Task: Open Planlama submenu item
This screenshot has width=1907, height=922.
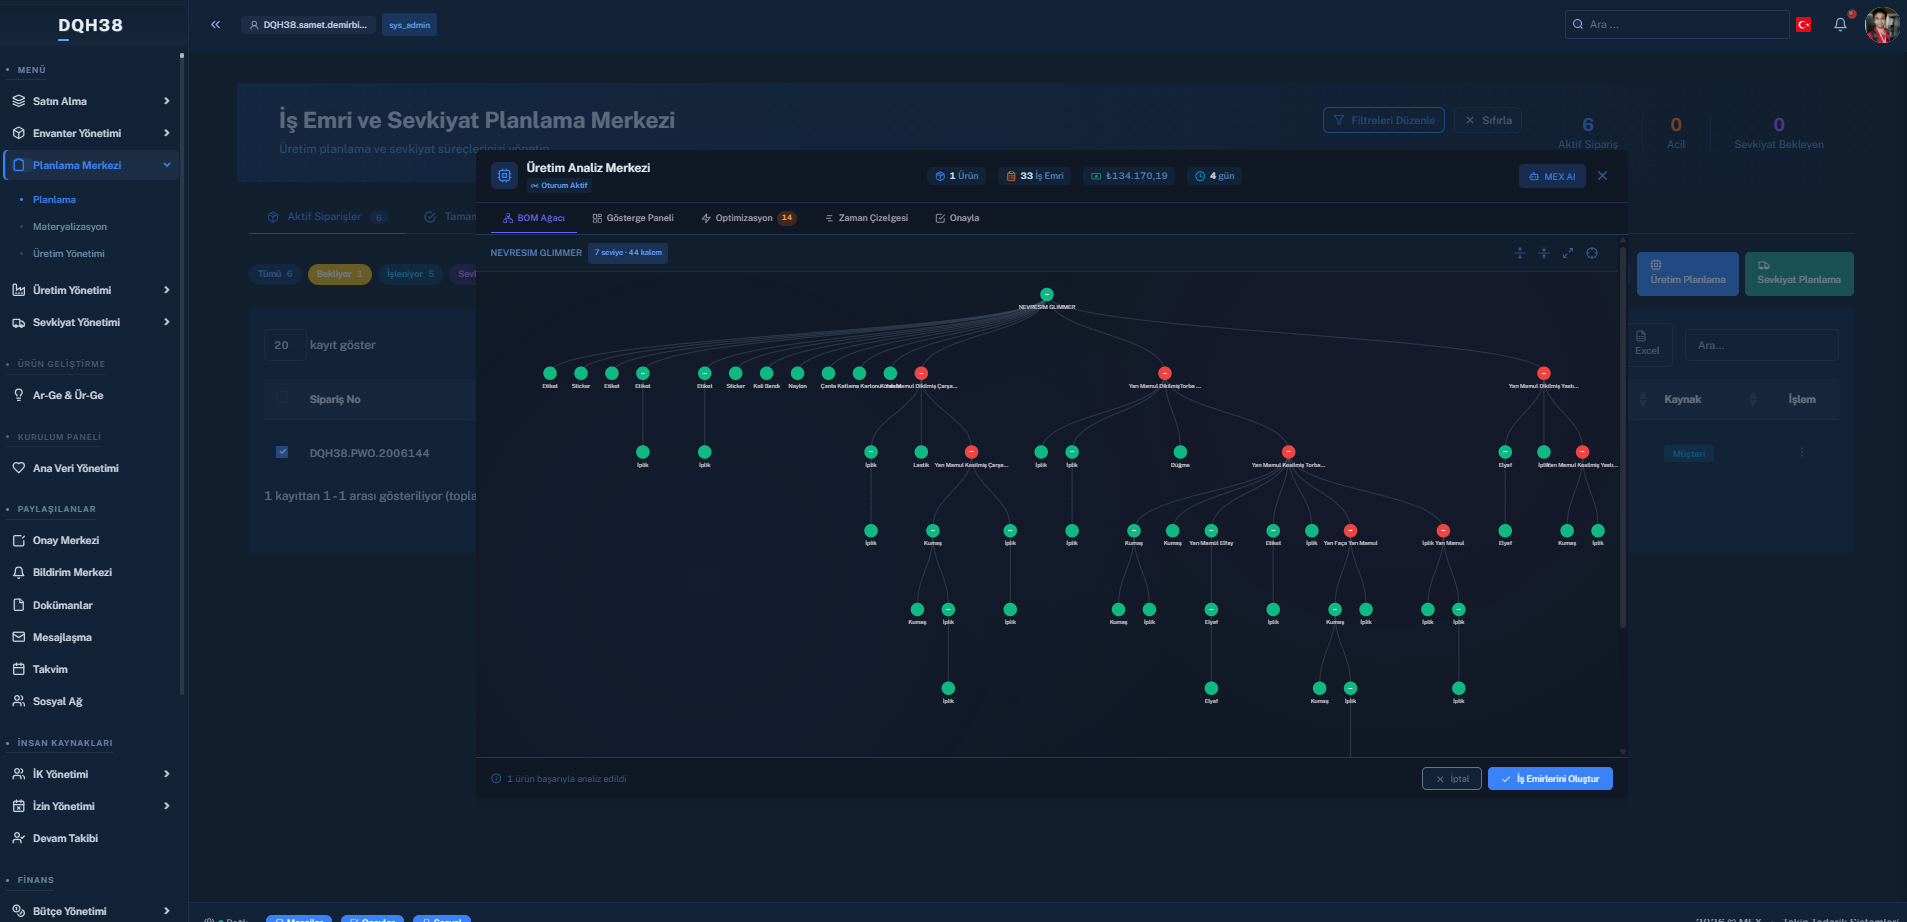Action: [54, 200]
